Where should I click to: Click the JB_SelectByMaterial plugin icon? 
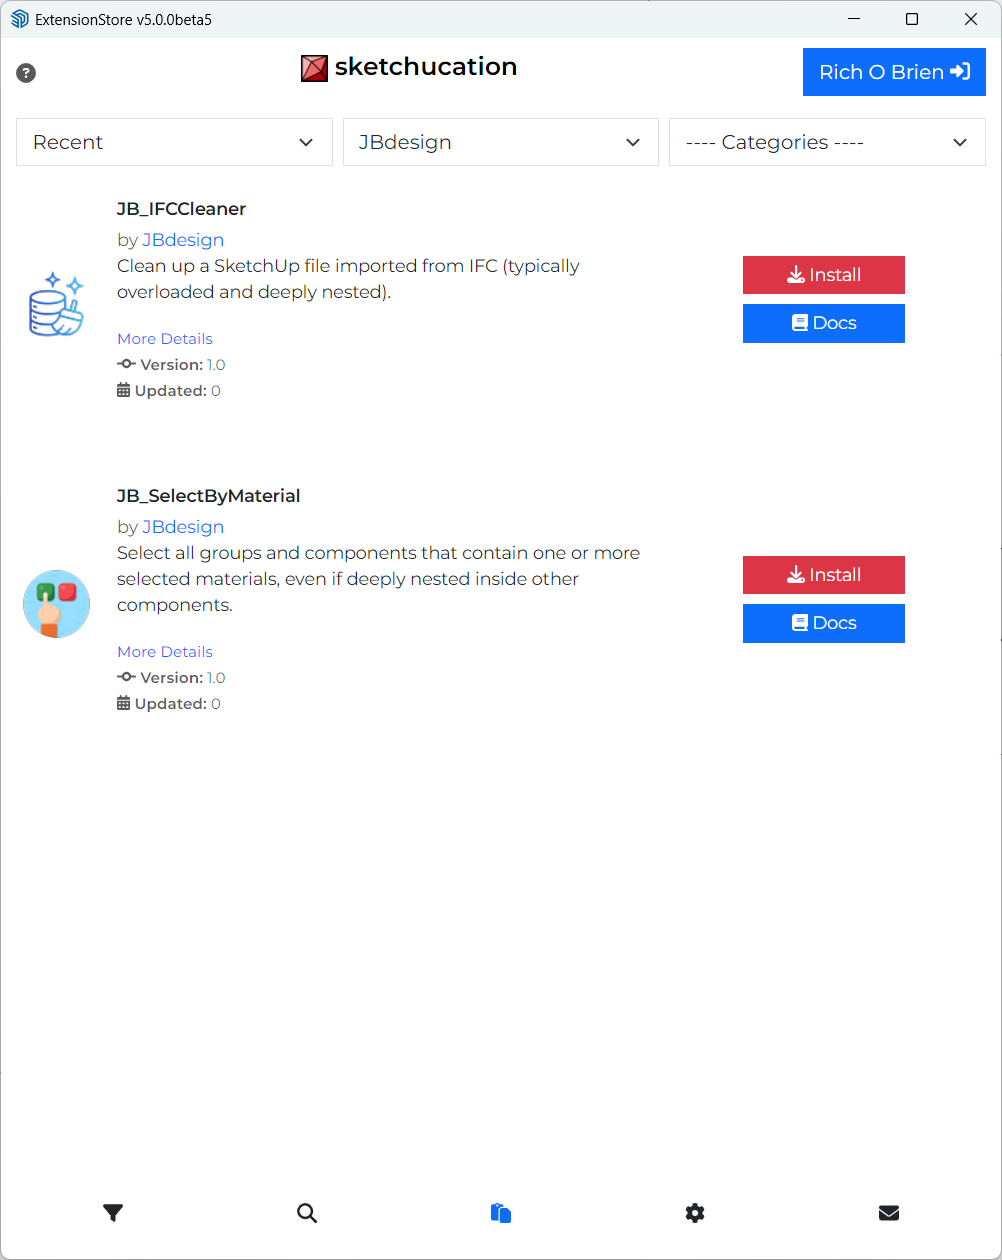point(56,604)
